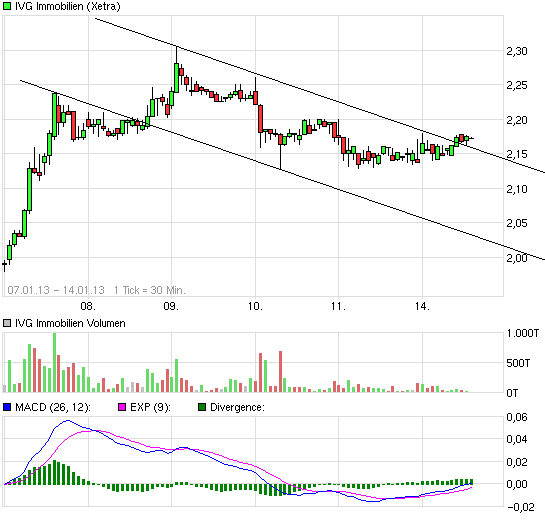Click the 0T volume axis label
545x530 pixels.
coord(512,393)
